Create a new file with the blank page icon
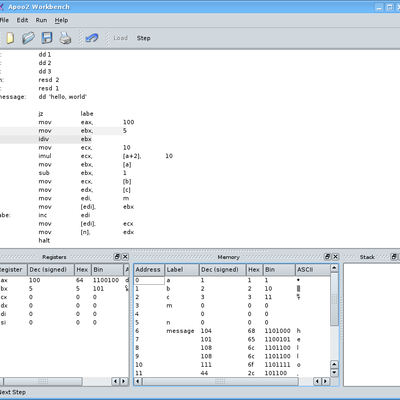The height and width of the screenshot is (400, 400). click(10, 38)
